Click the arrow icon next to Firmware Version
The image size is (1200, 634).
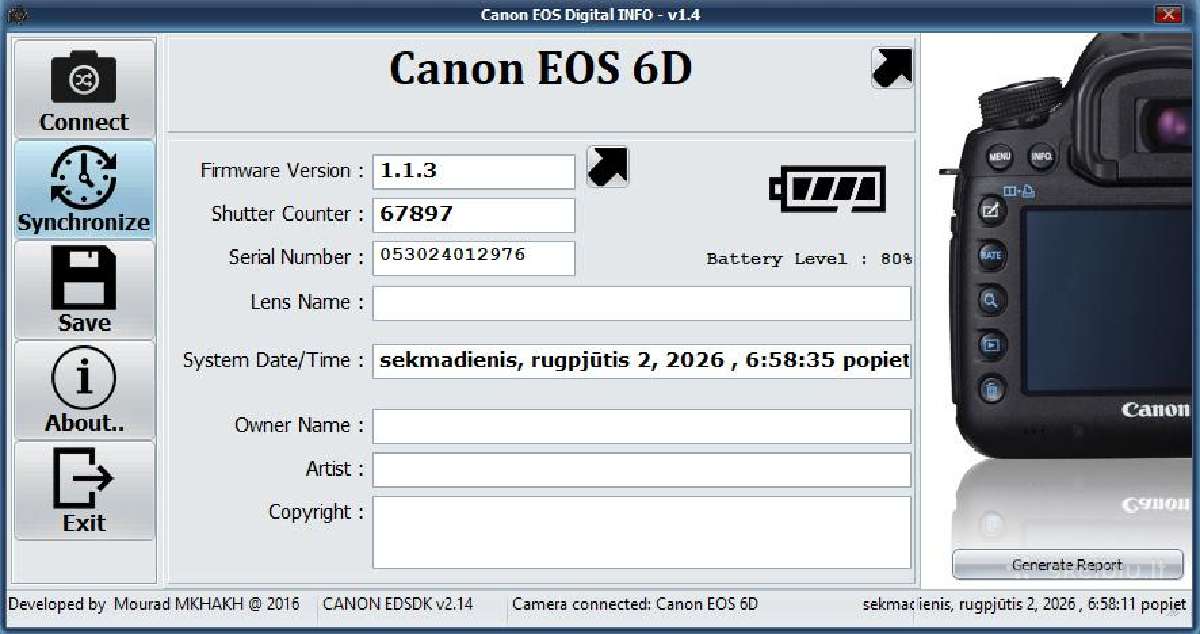pyautogui.click(x=607, y=167)
